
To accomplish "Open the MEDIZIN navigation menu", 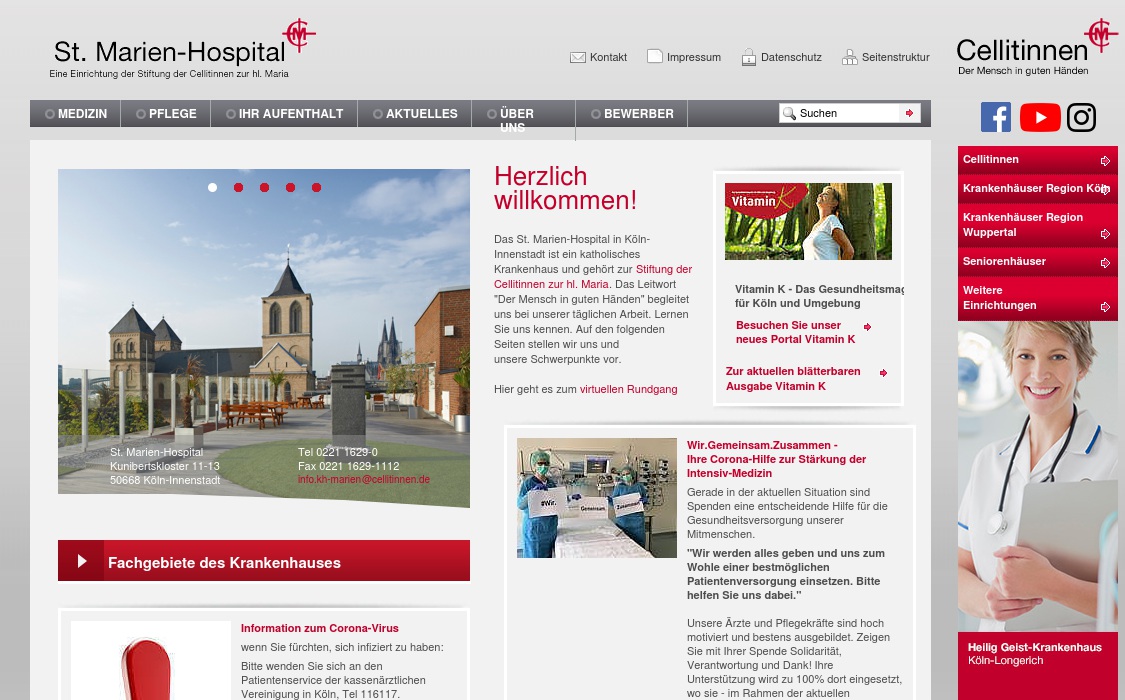I will [x=82, y=113].
